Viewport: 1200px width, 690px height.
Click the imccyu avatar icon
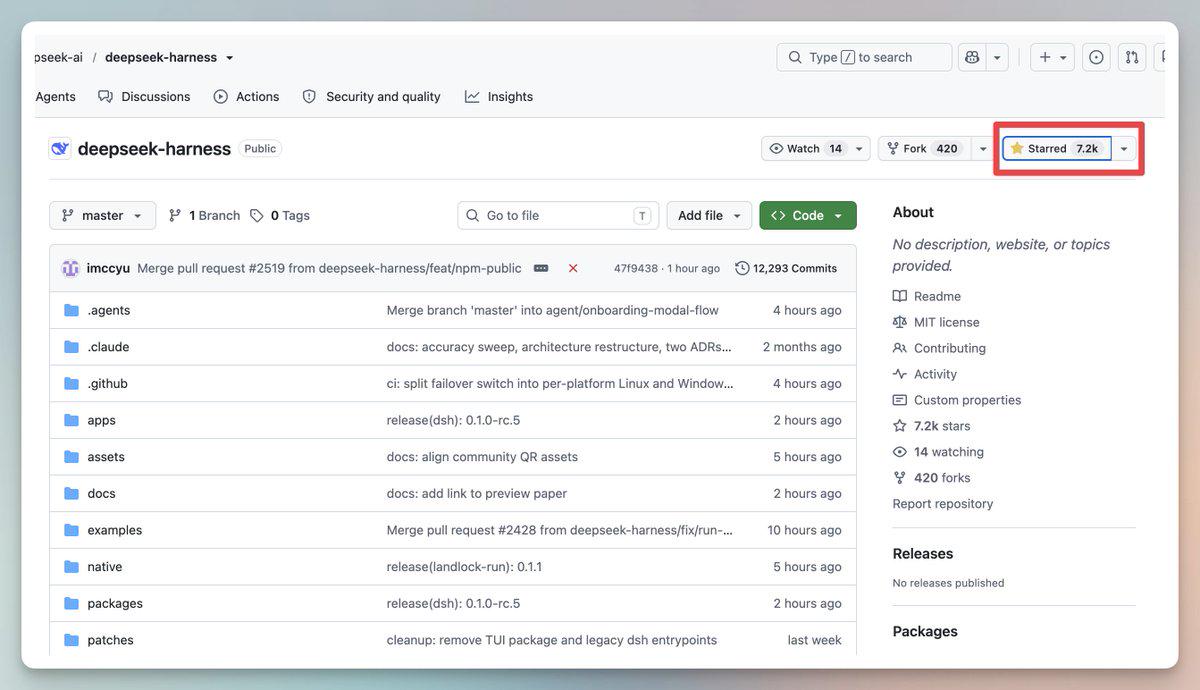coord(70,268)
